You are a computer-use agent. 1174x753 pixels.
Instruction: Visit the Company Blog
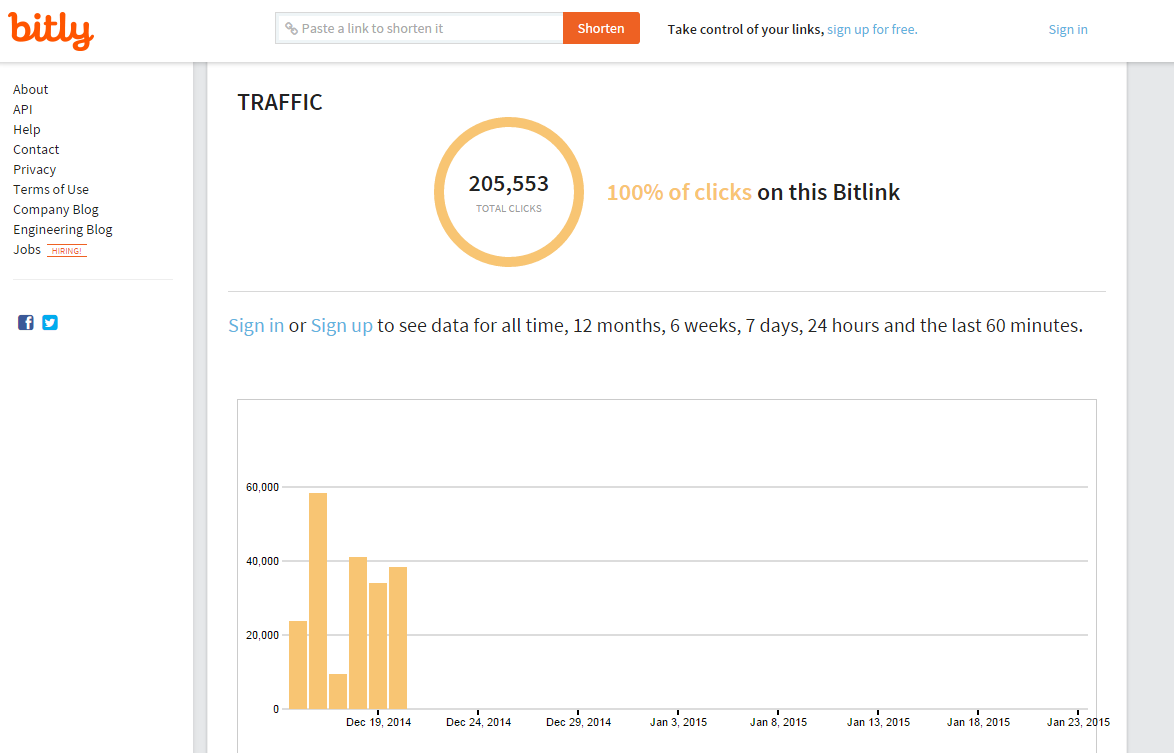click(x=56, y=209)
